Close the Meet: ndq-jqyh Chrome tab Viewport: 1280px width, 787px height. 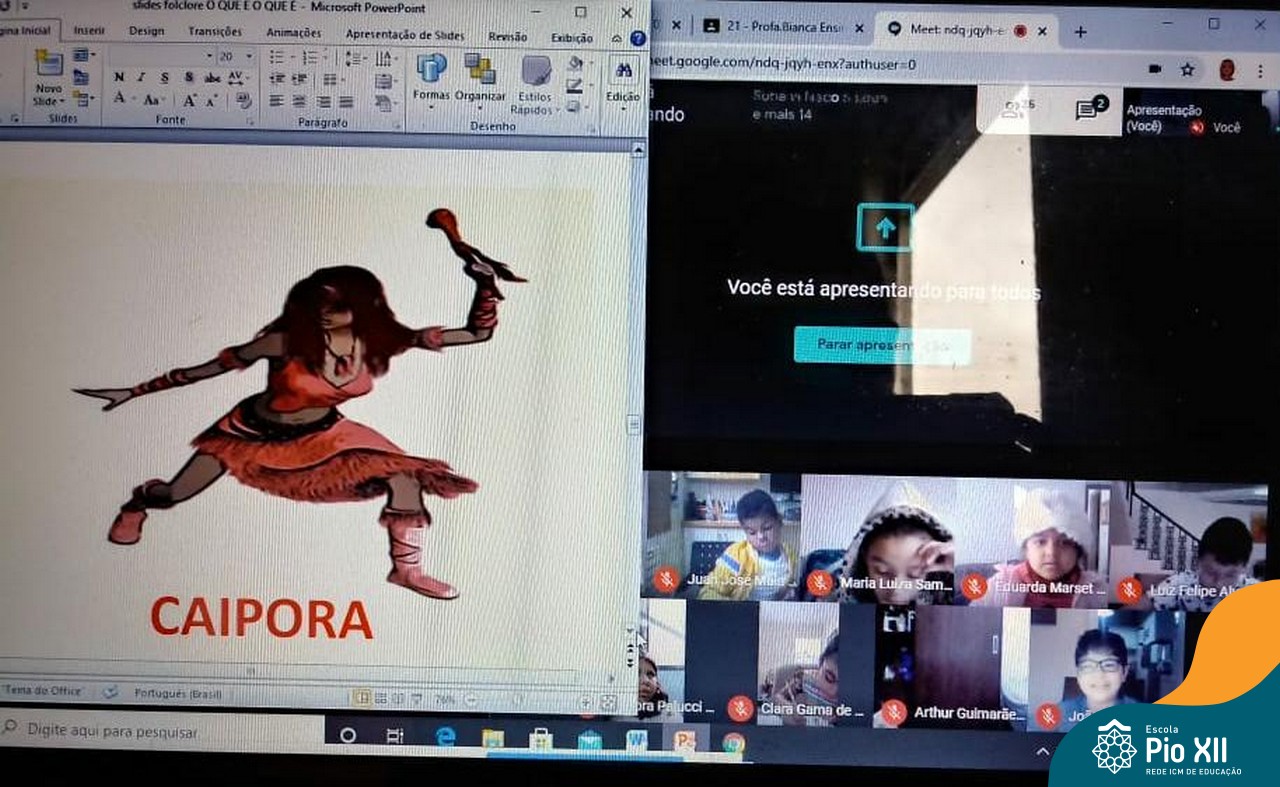pos(1041,31)
